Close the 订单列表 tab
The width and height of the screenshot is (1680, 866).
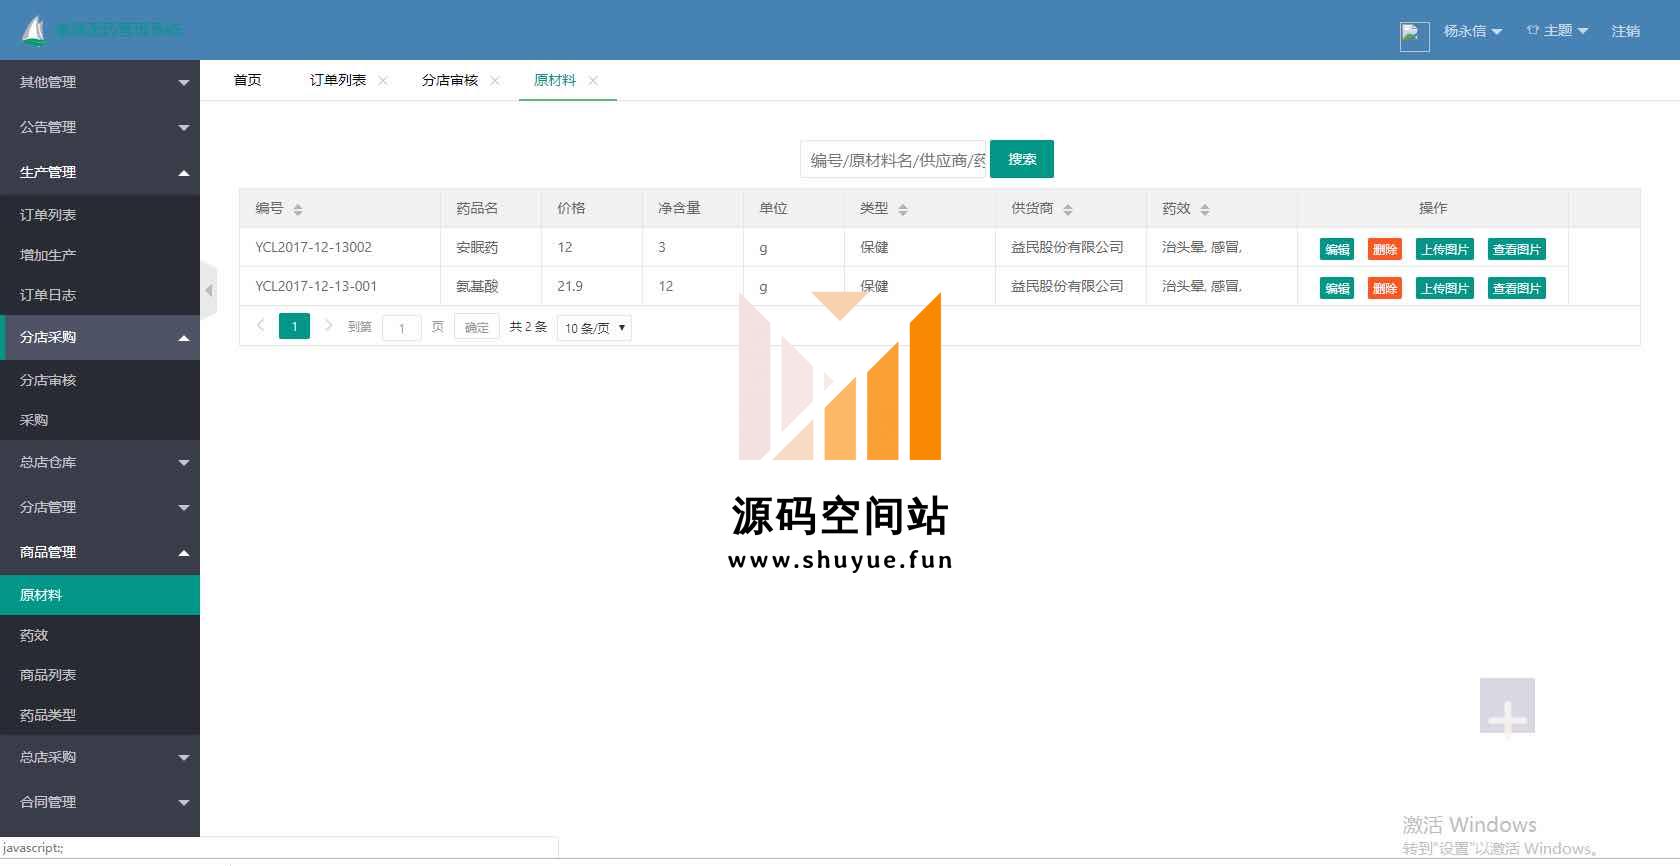click(383, 81)
